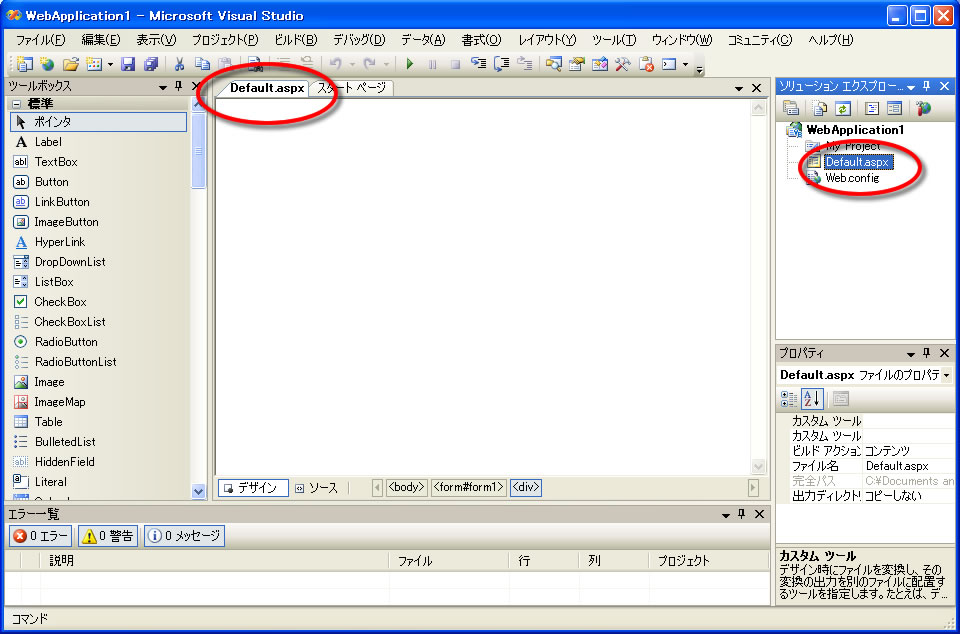Switch to the スタート ページ tab
960x634 pixels.
351,88
